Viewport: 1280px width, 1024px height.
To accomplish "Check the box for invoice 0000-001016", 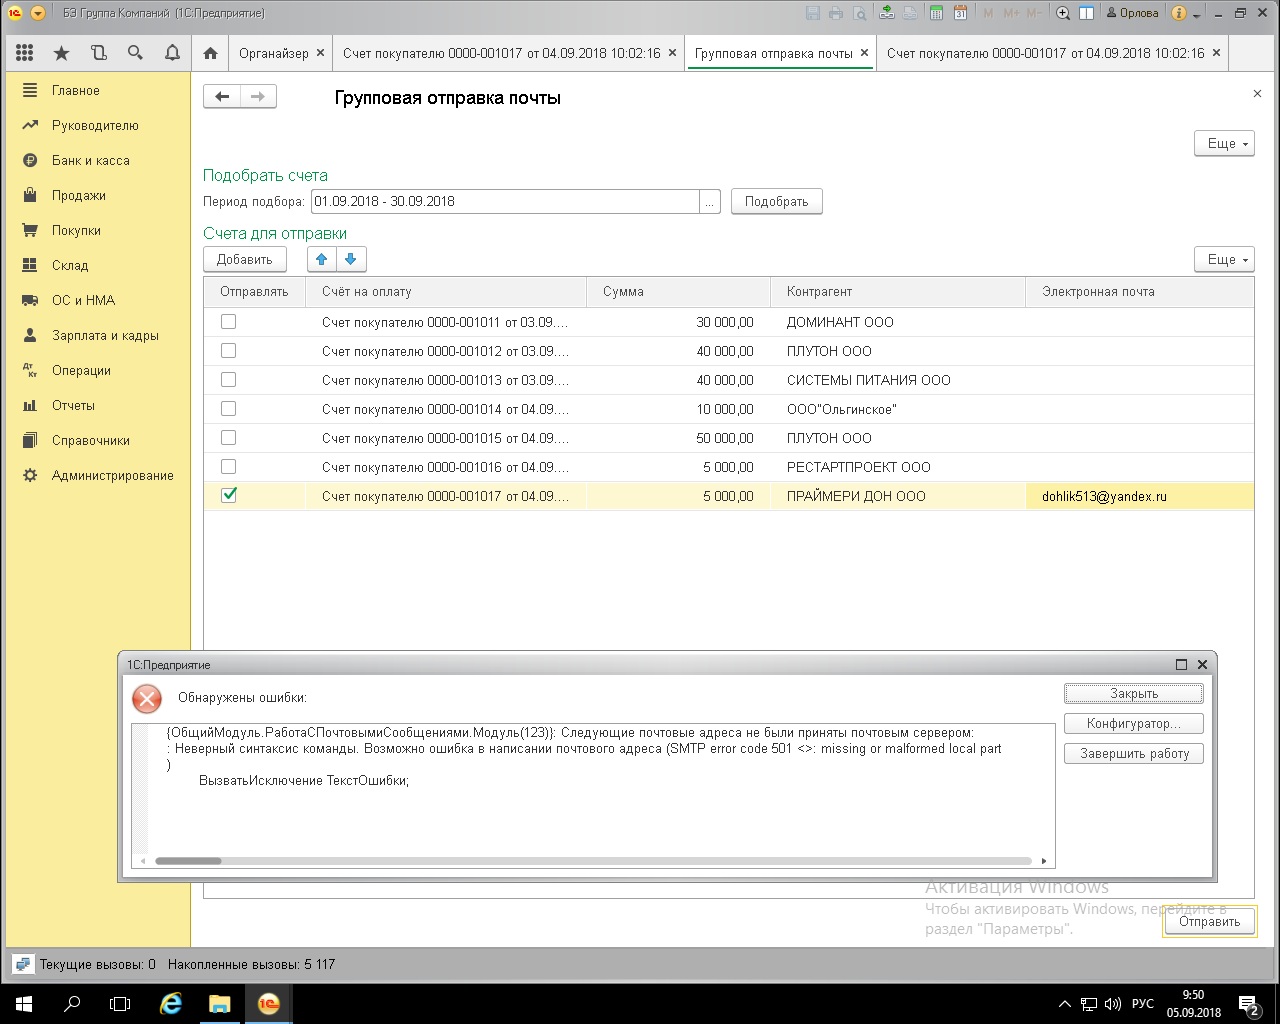I will [229, 467].
